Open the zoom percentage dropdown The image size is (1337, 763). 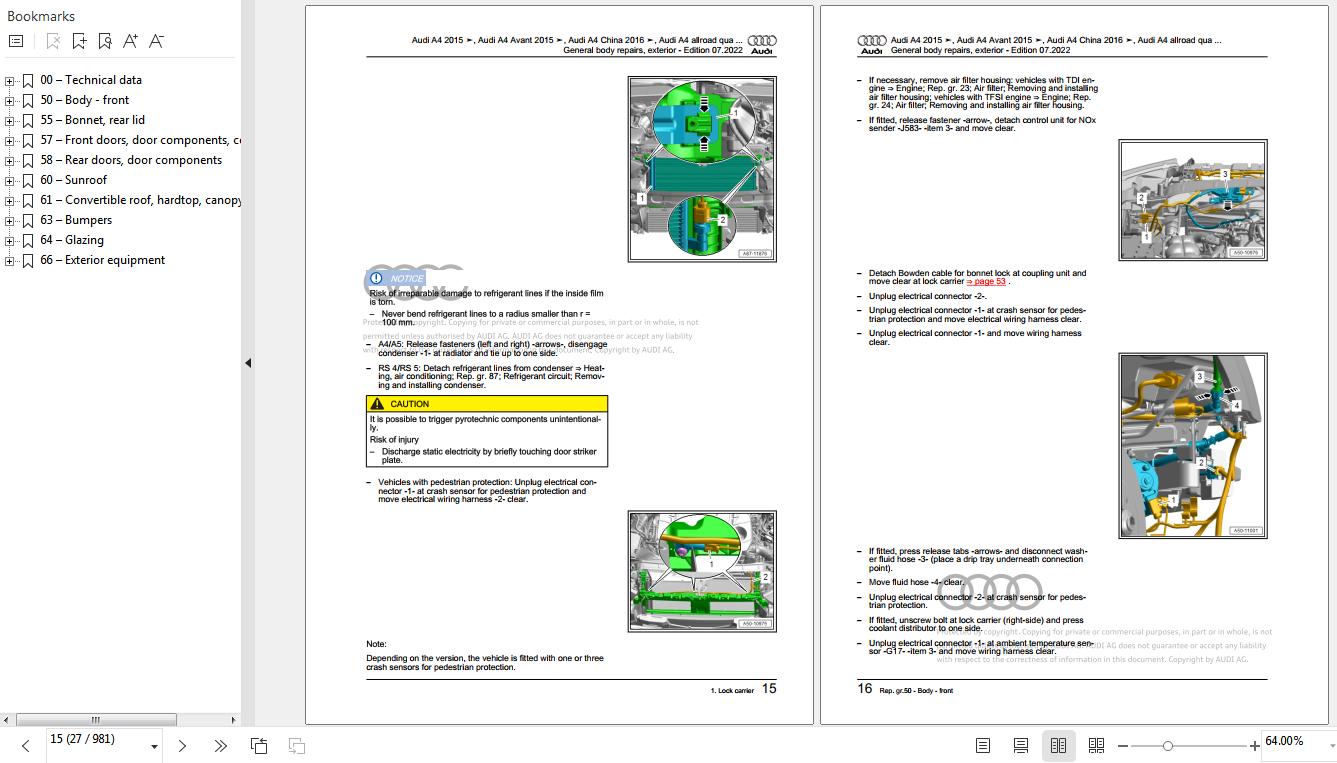tap(1331, 746)
